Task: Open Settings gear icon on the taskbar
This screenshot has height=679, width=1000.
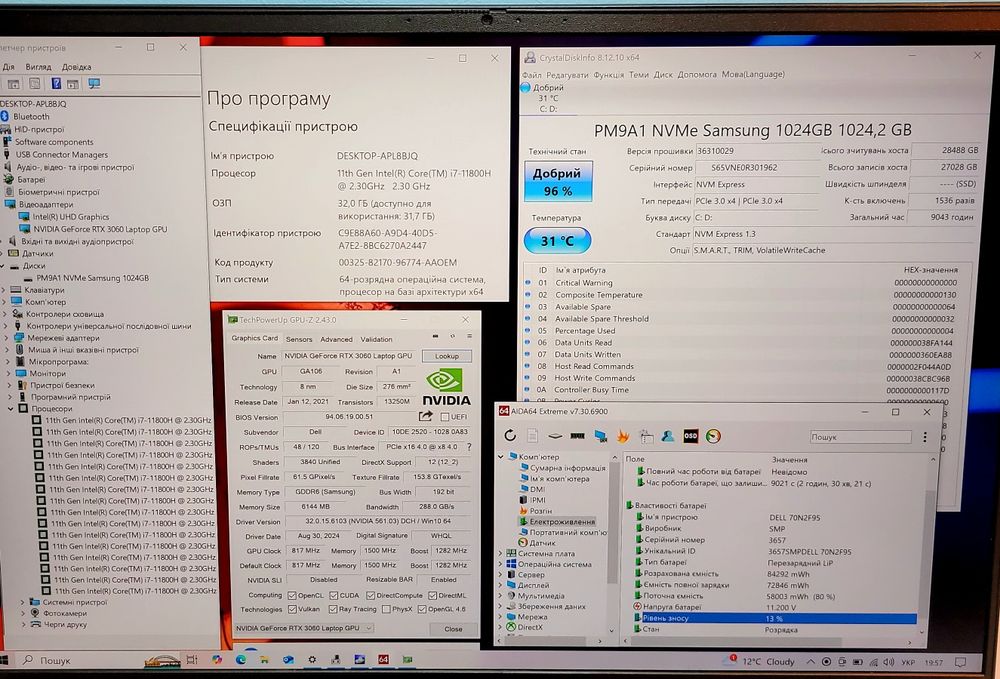Action: (x=312, y=659)
